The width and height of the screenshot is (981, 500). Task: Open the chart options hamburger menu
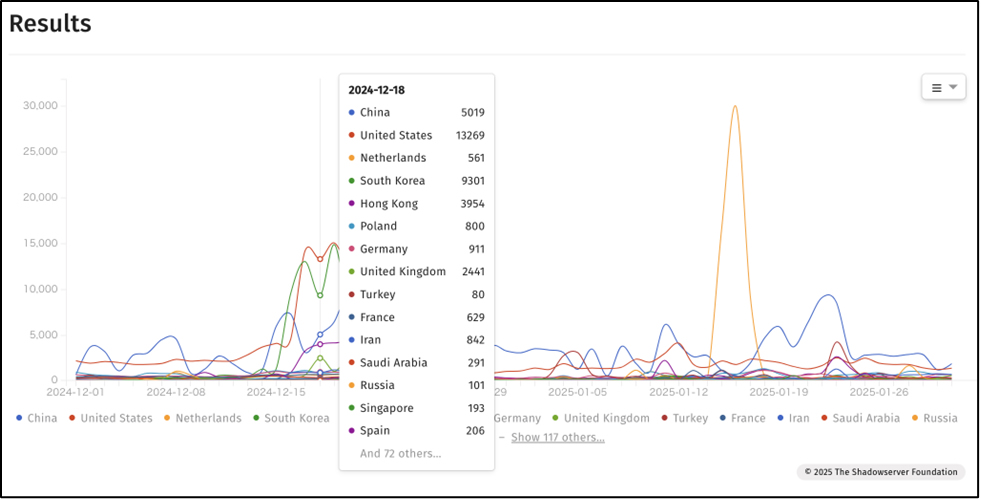point(943,87)
